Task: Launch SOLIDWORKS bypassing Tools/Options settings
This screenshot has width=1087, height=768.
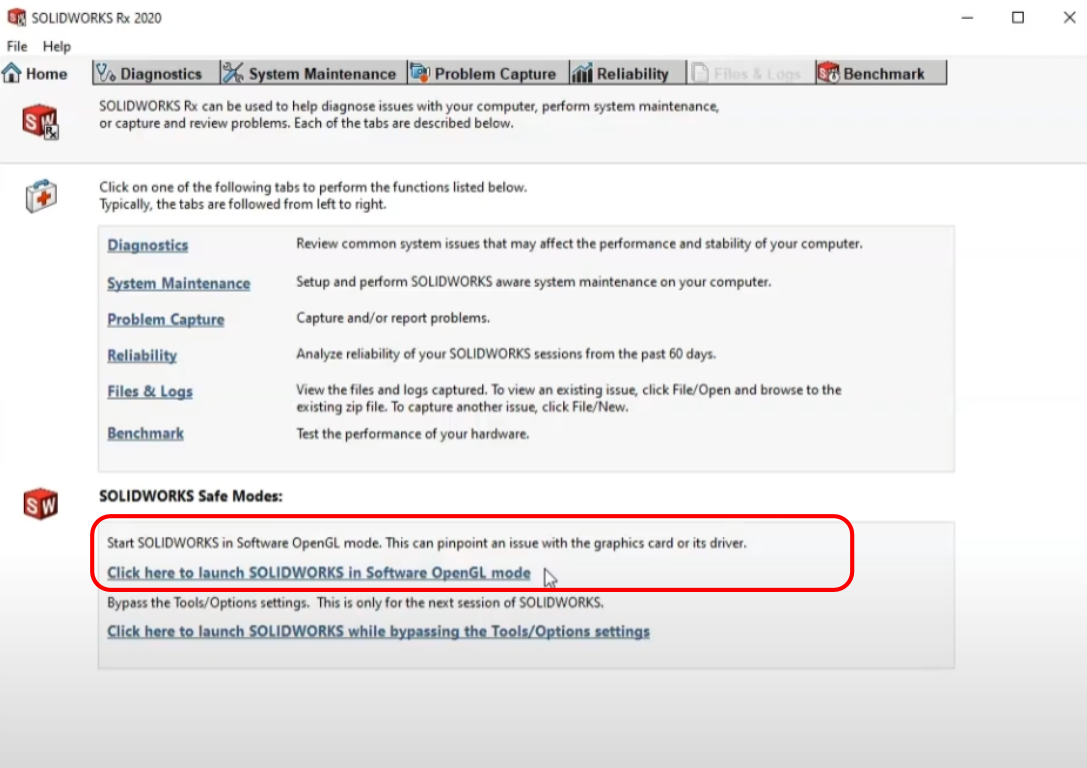Action: tap(378, 631)
